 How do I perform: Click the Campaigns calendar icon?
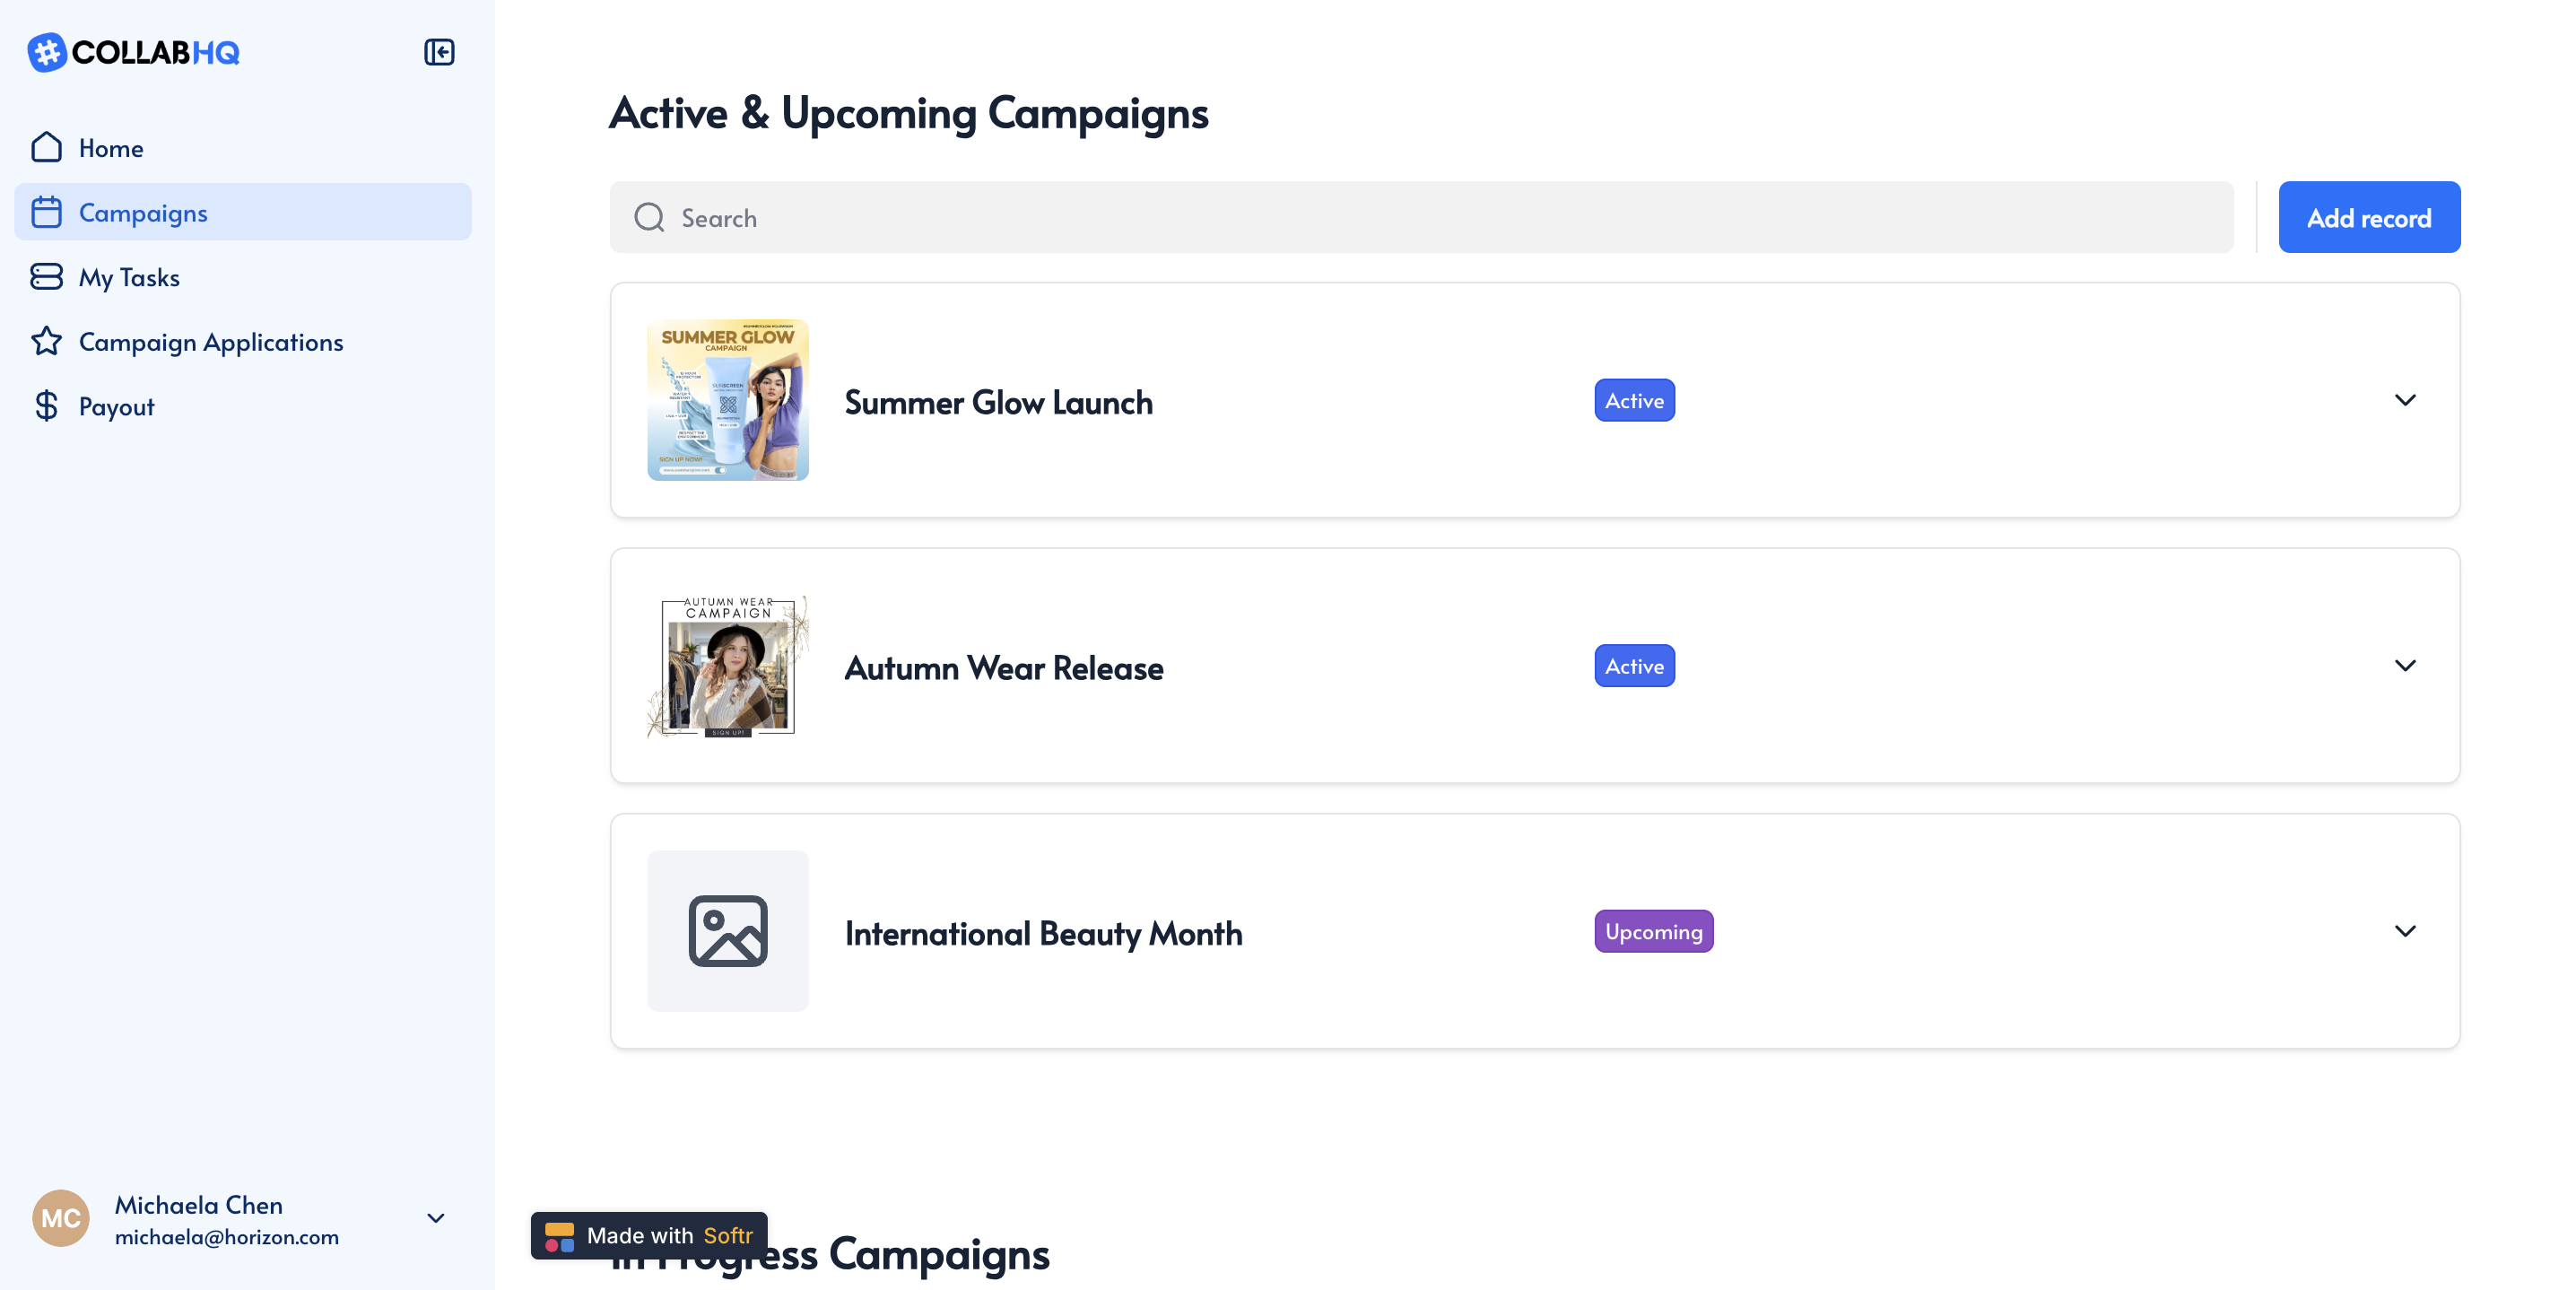tap(46, 212)
